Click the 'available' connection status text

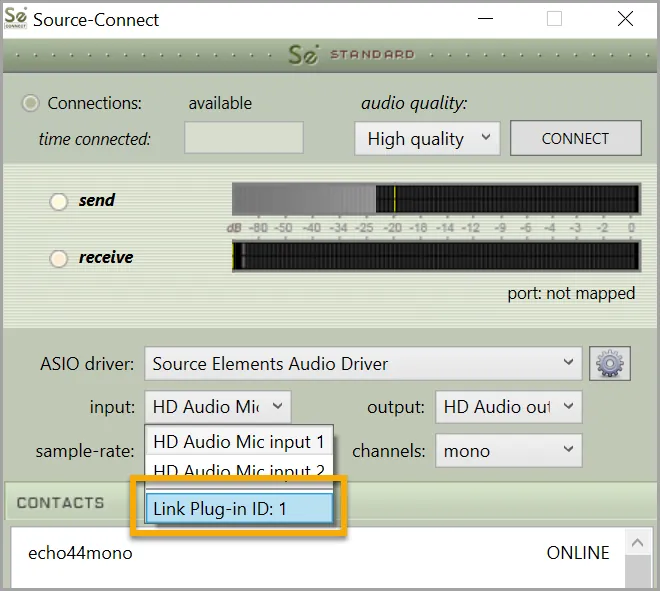click(x=220, y=103)
